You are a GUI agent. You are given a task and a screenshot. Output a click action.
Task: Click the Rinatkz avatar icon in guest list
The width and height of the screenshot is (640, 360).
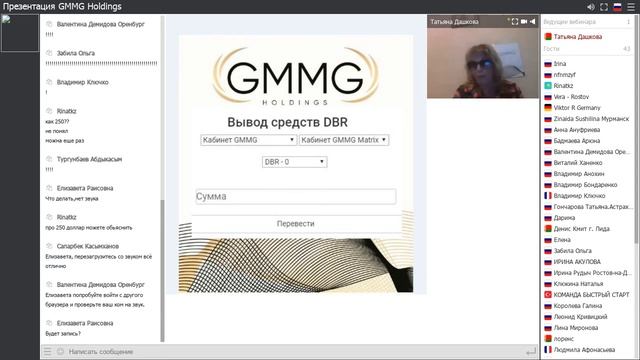[x=548, y=86]
